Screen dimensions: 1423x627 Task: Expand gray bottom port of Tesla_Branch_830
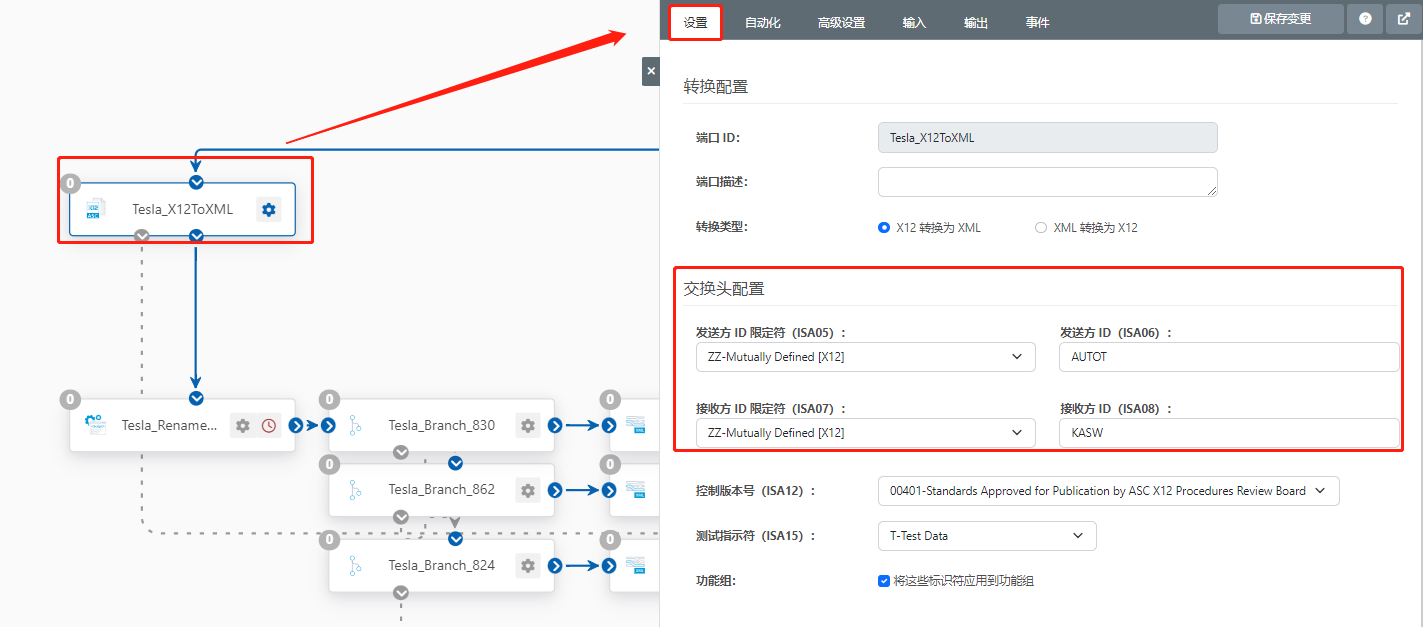(401, 452)
